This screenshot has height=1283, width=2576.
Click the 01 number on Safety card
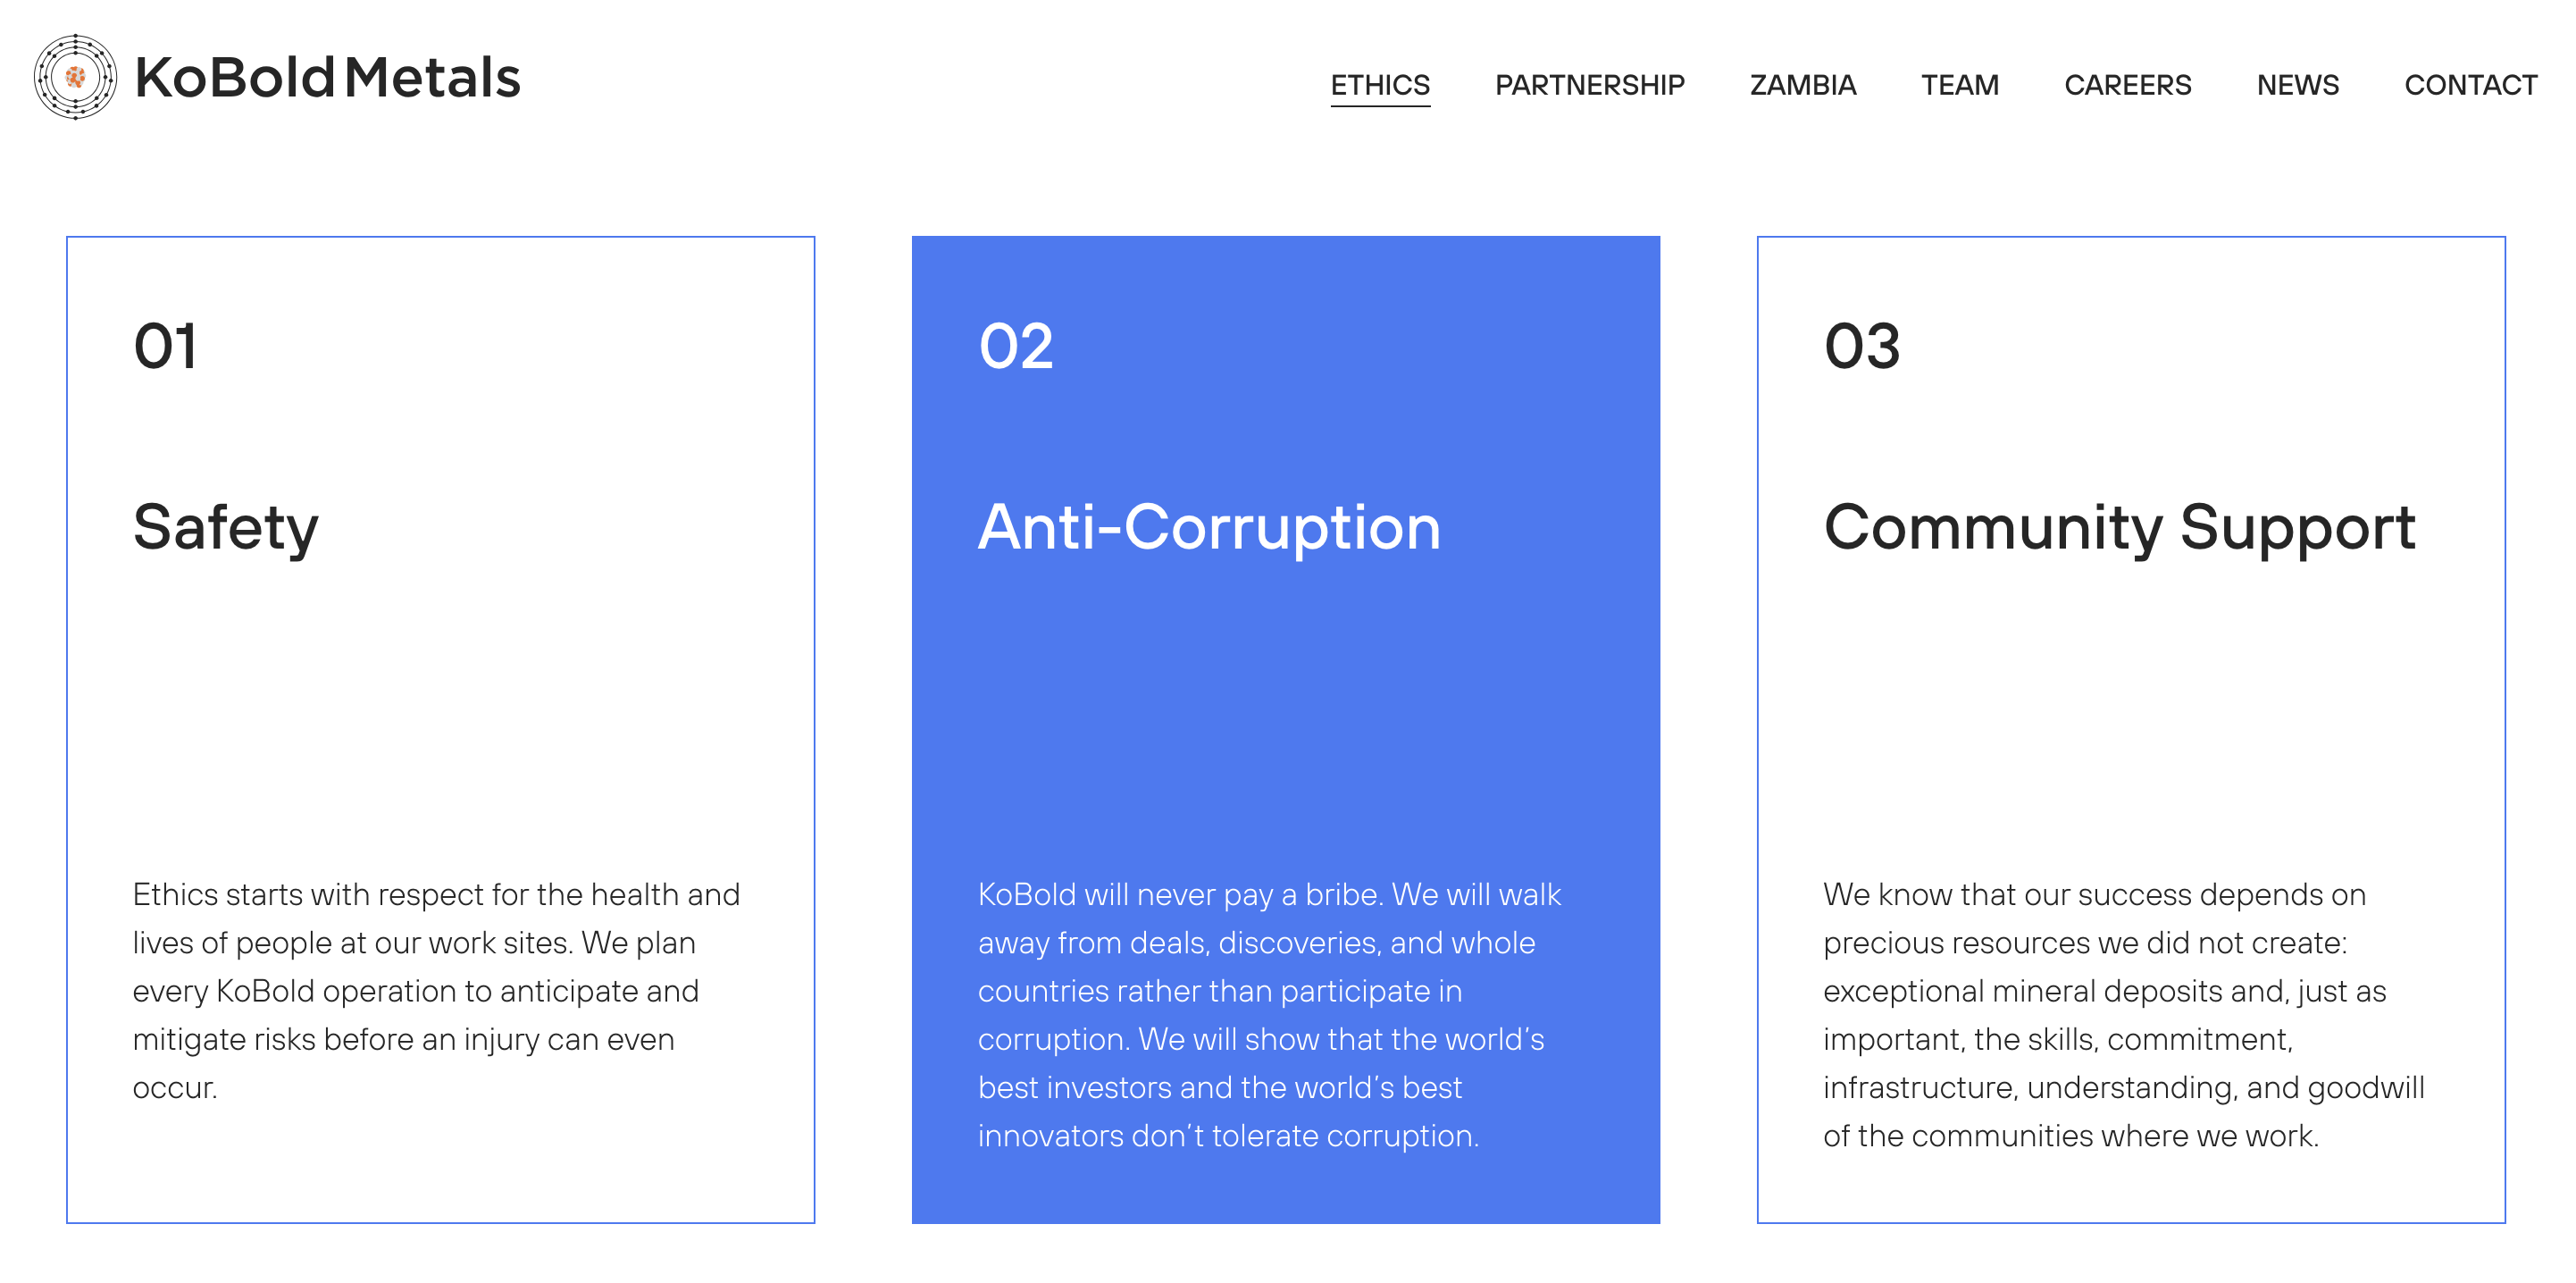[x=166, y=347]
